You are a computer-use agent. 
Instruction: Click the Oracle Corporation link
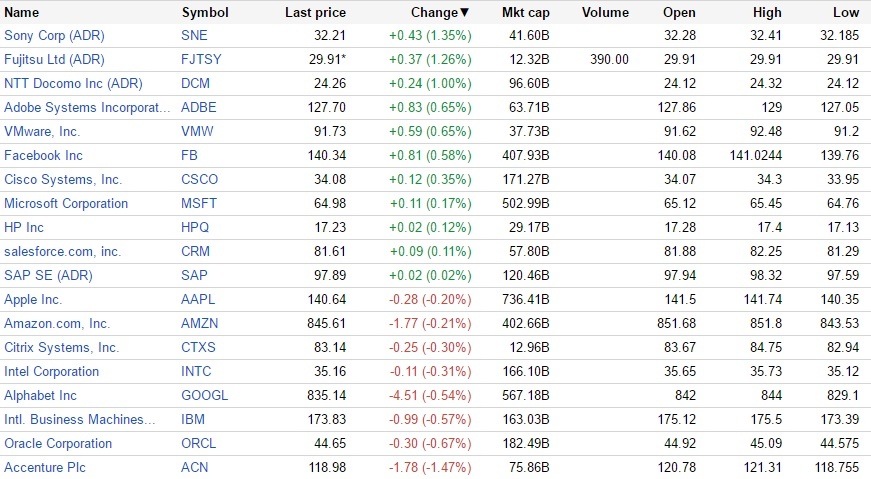coord(58,444)
